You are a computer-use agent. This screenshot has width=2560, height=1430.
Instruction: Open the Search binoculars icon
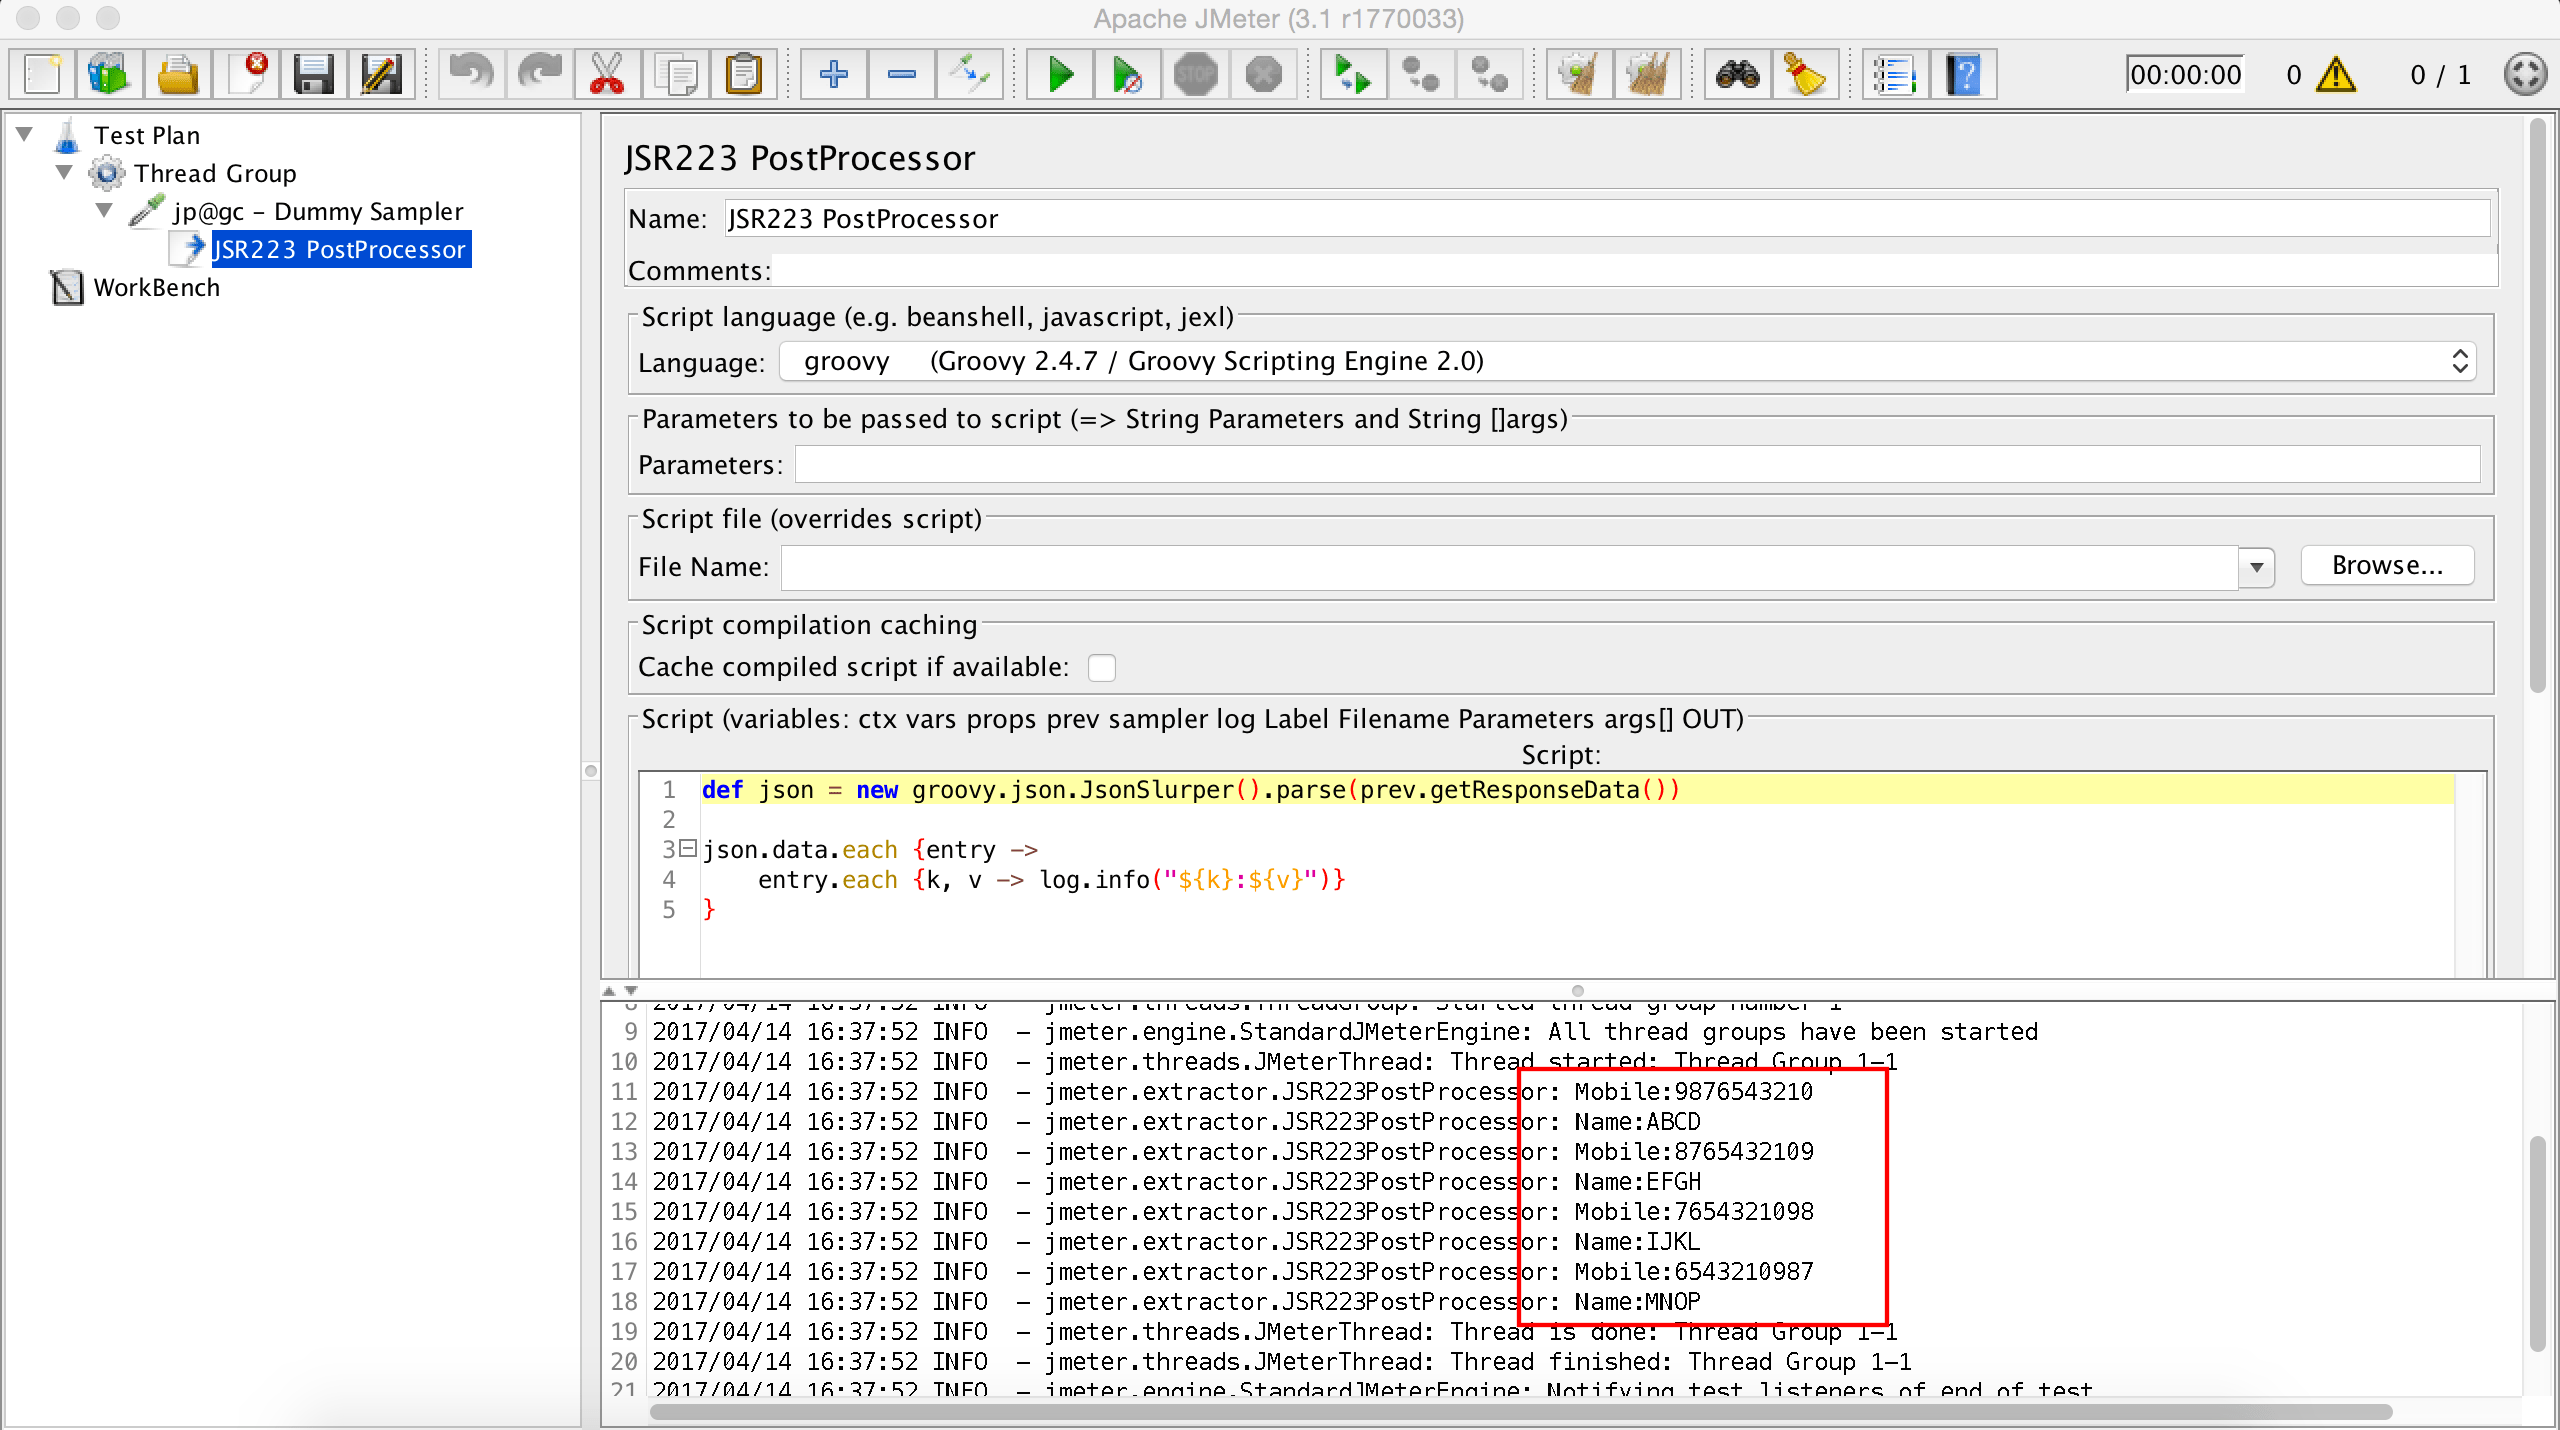tap(1738, 75)
